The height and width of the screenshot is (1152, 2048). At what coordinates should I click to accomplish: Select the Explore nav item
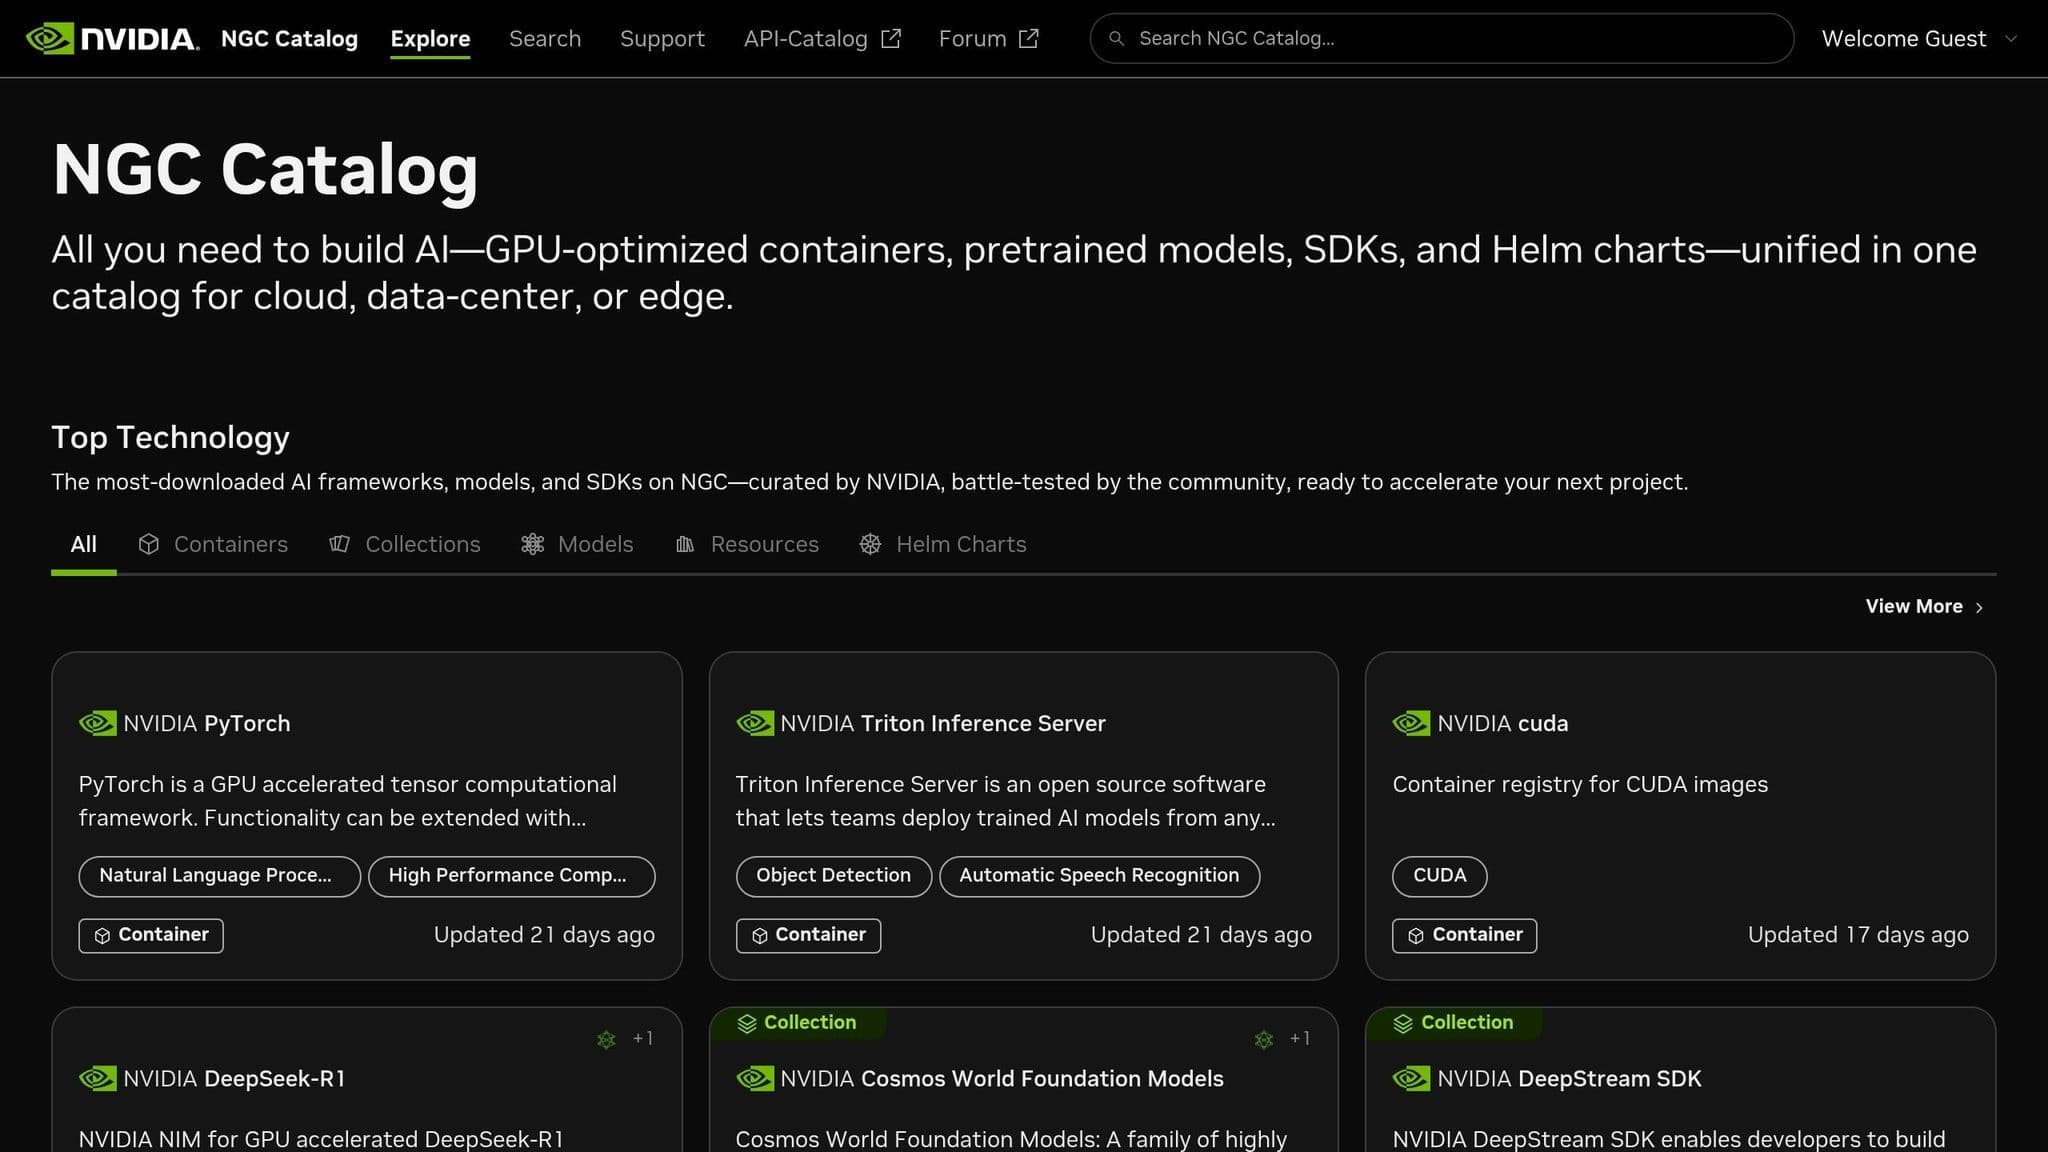click(430, 39)
